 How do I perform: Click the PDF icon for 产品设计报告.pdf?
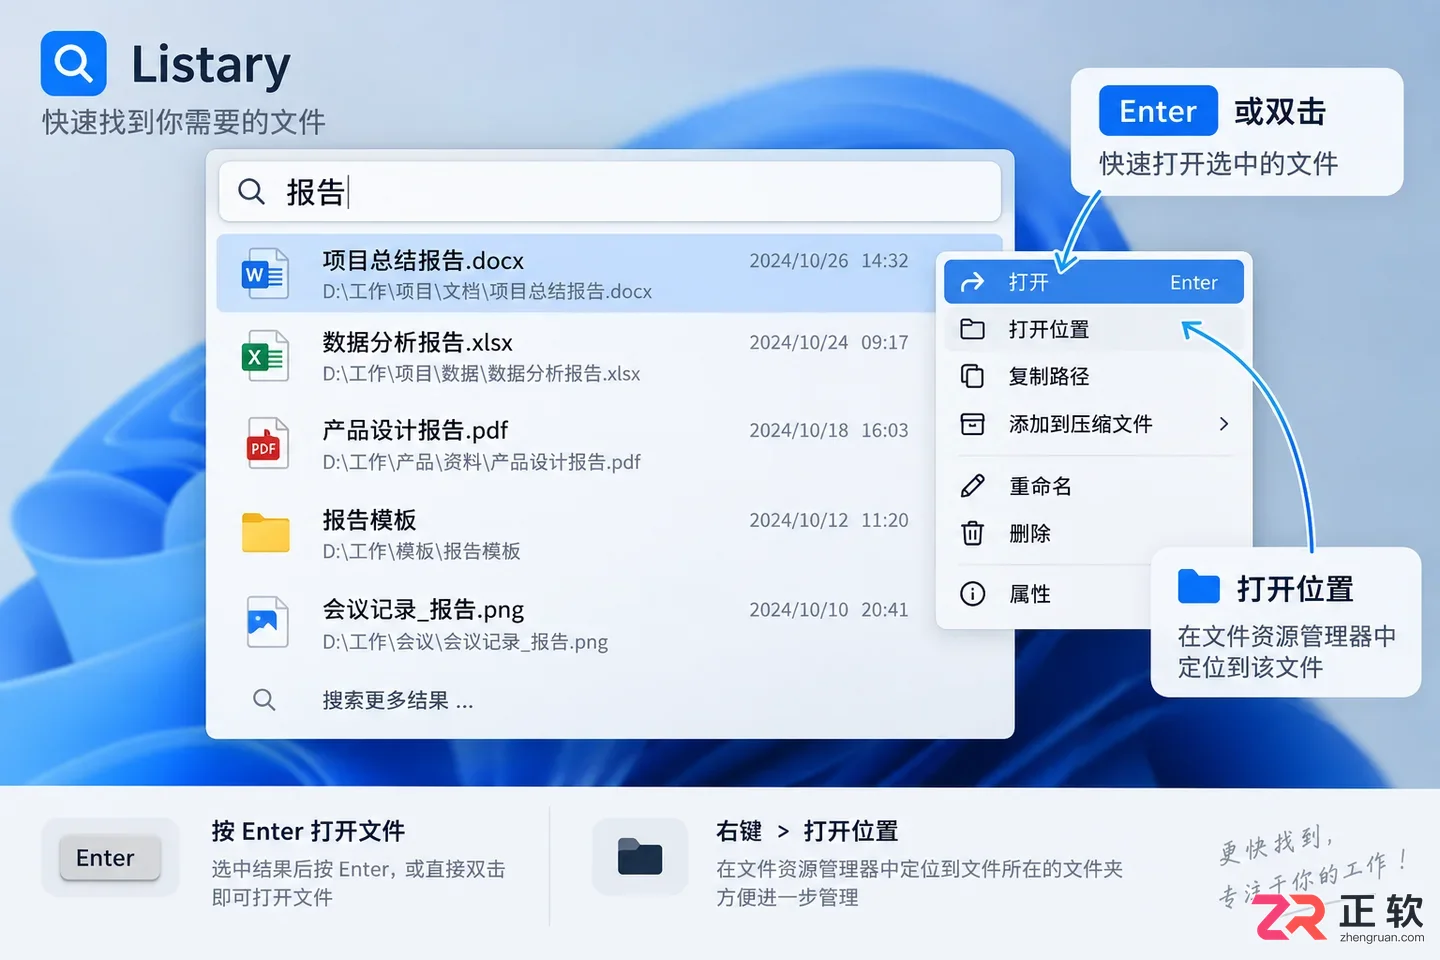pos(267,444)
